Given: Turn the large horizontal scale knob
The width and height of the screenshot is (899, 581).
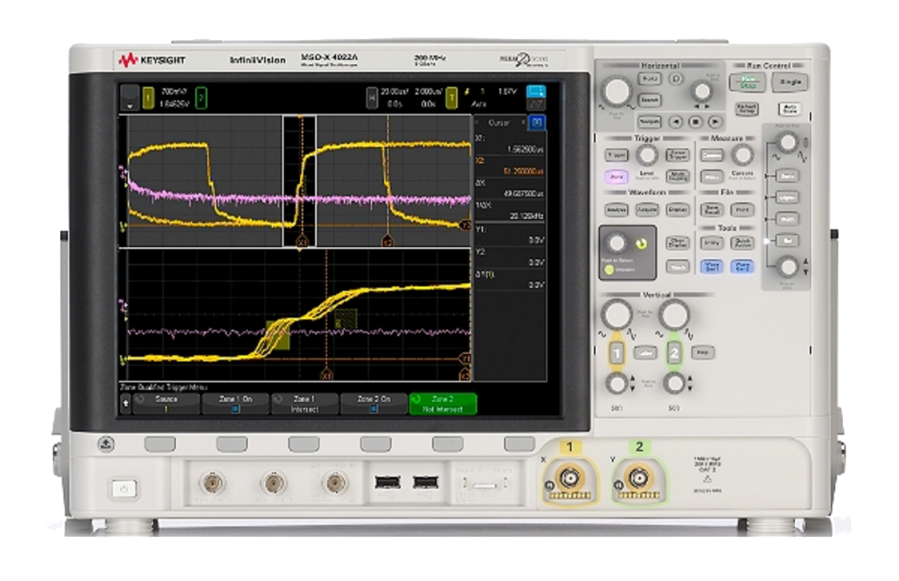Looking at the screenshot, I should [616, 91].
